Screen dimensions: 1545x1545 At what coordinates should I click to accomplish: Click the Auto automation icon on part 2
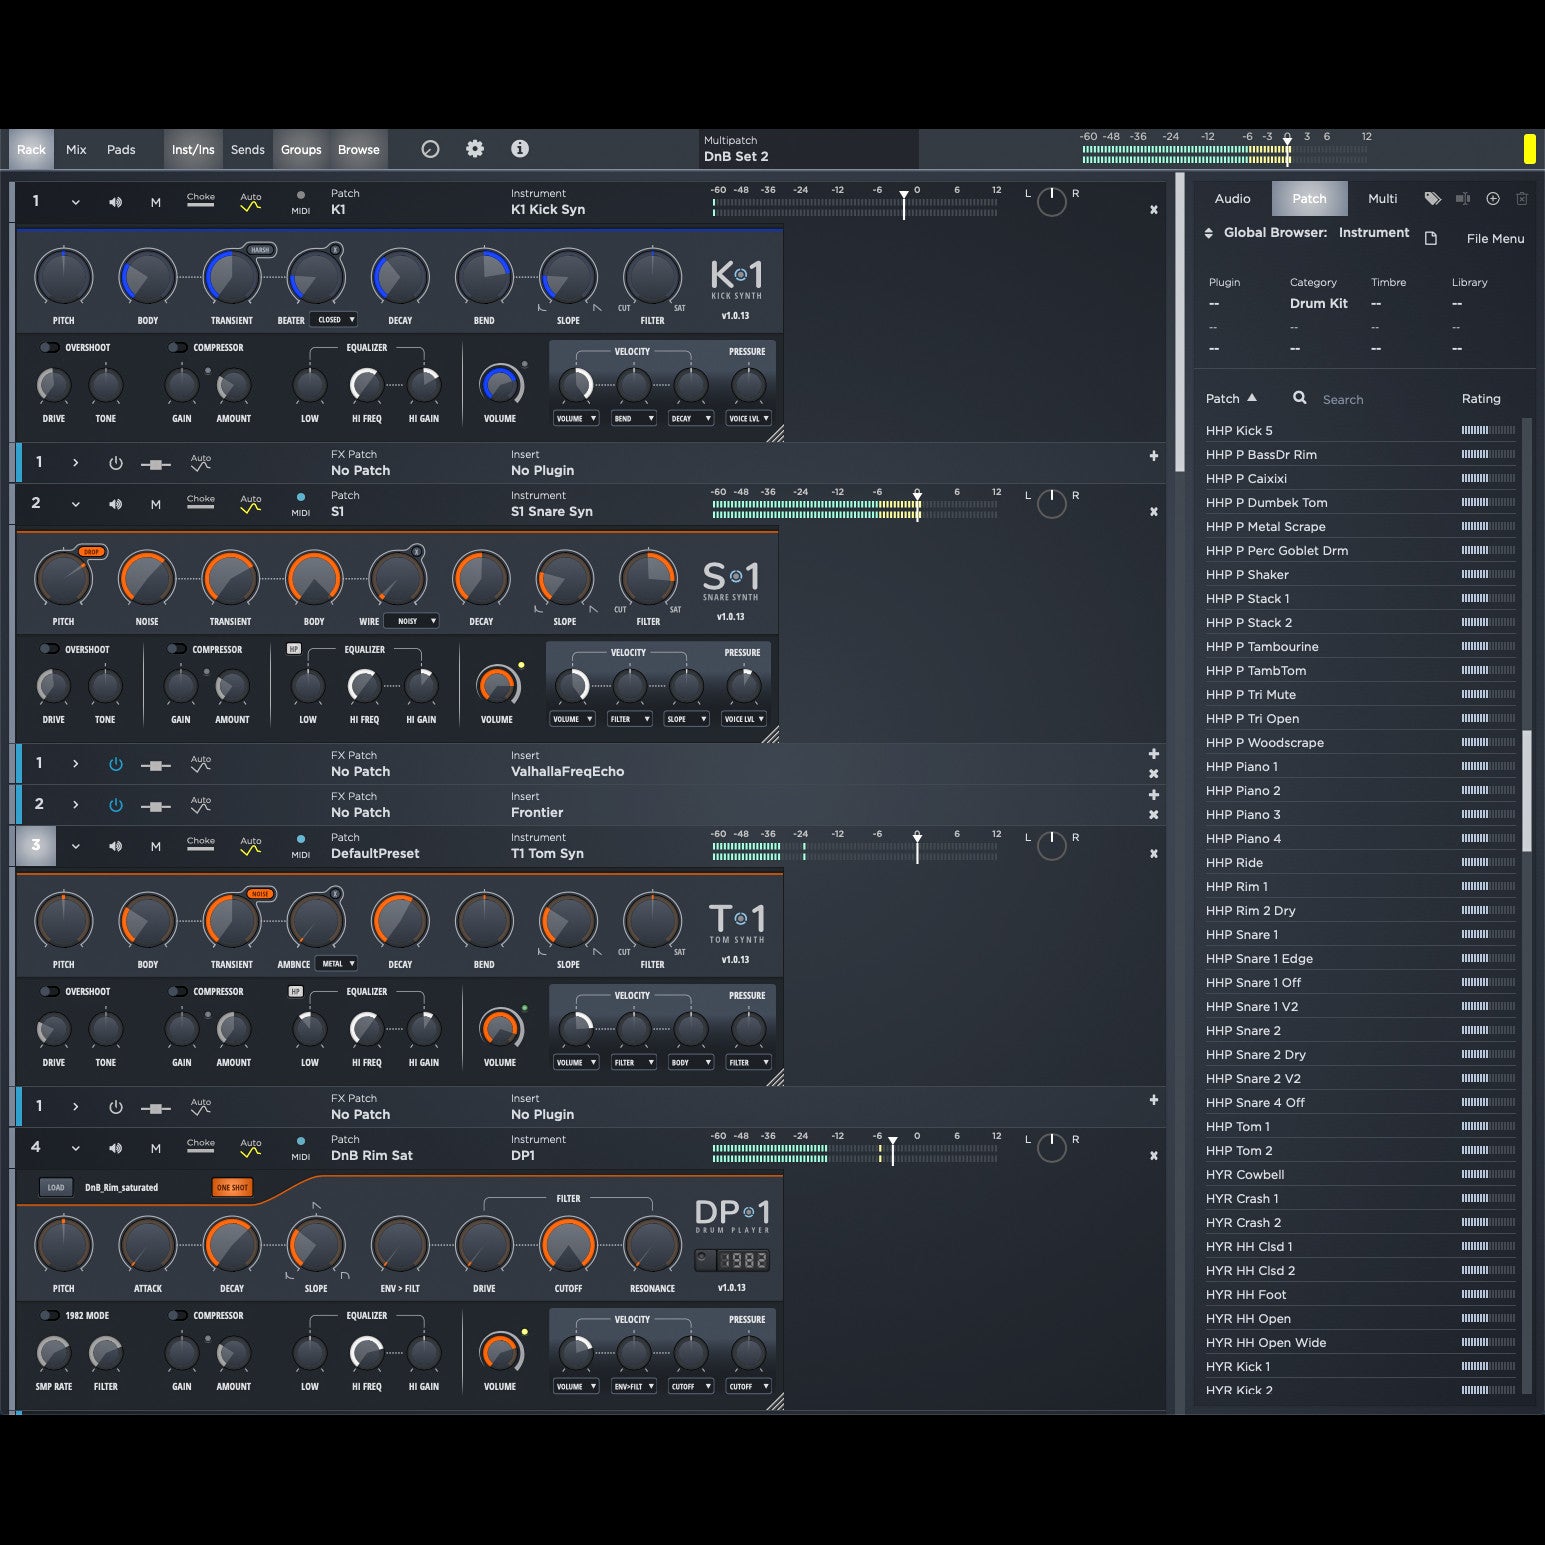tap(251, 504)
